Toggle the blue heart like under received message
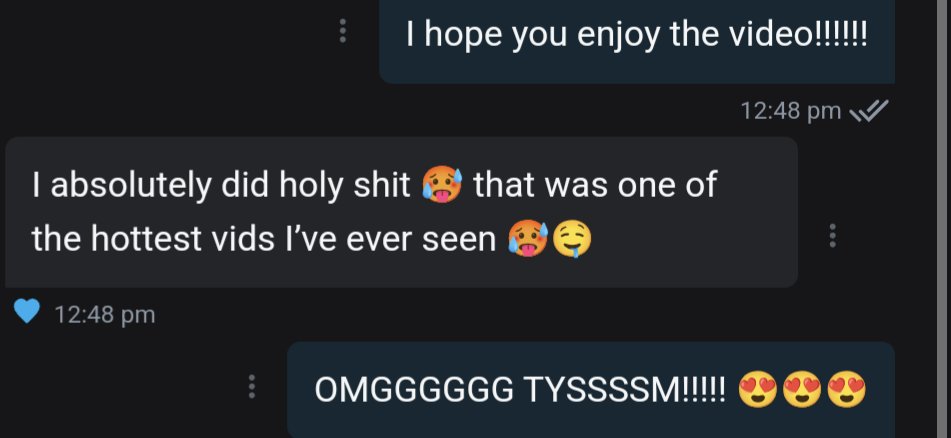The width and height of the screenshot is (951, 438). coord(27,312)
